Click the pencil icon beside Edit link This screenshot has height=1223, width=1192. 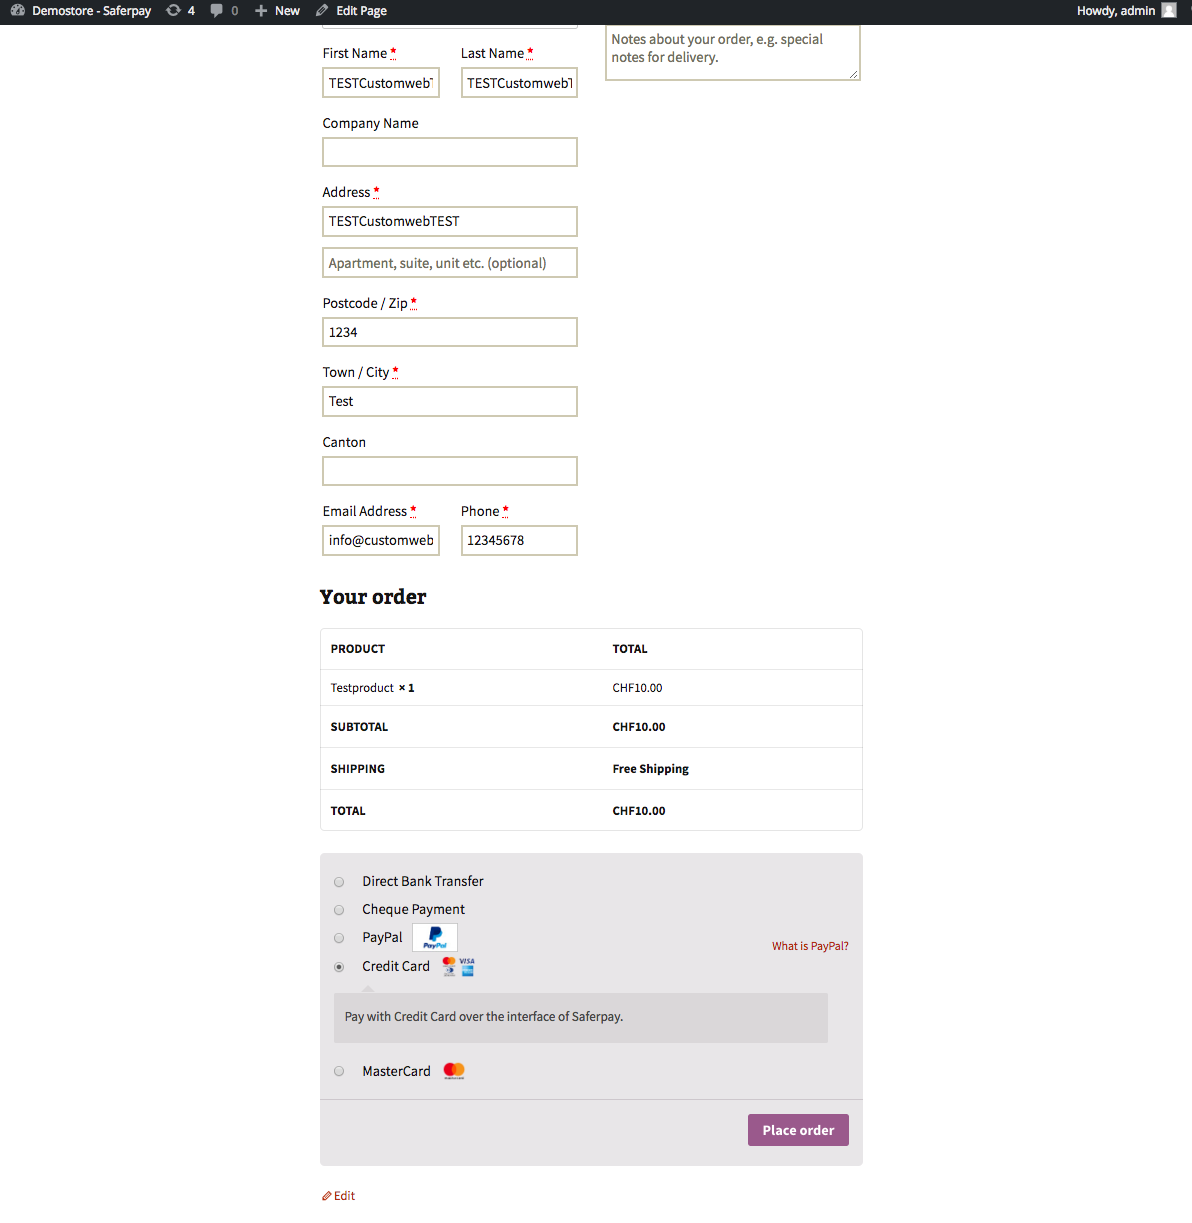[327, 1196]
